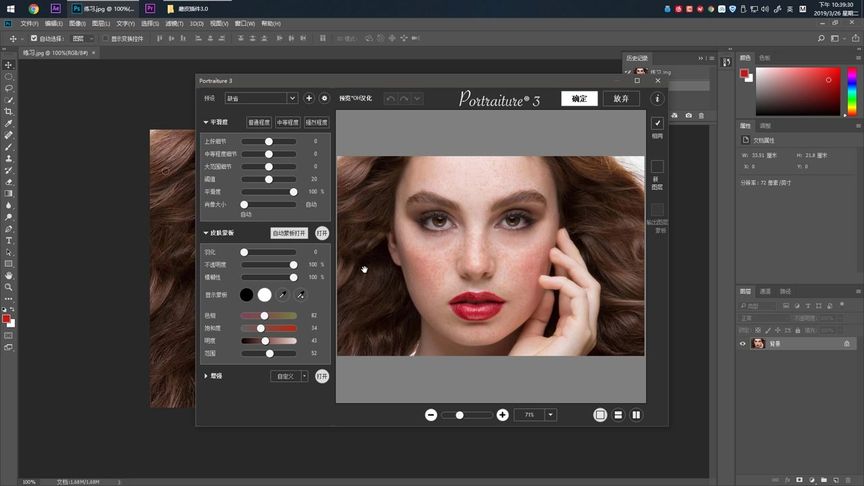
Task: Click the info icon in Portraiture
Action: point(657,99)
